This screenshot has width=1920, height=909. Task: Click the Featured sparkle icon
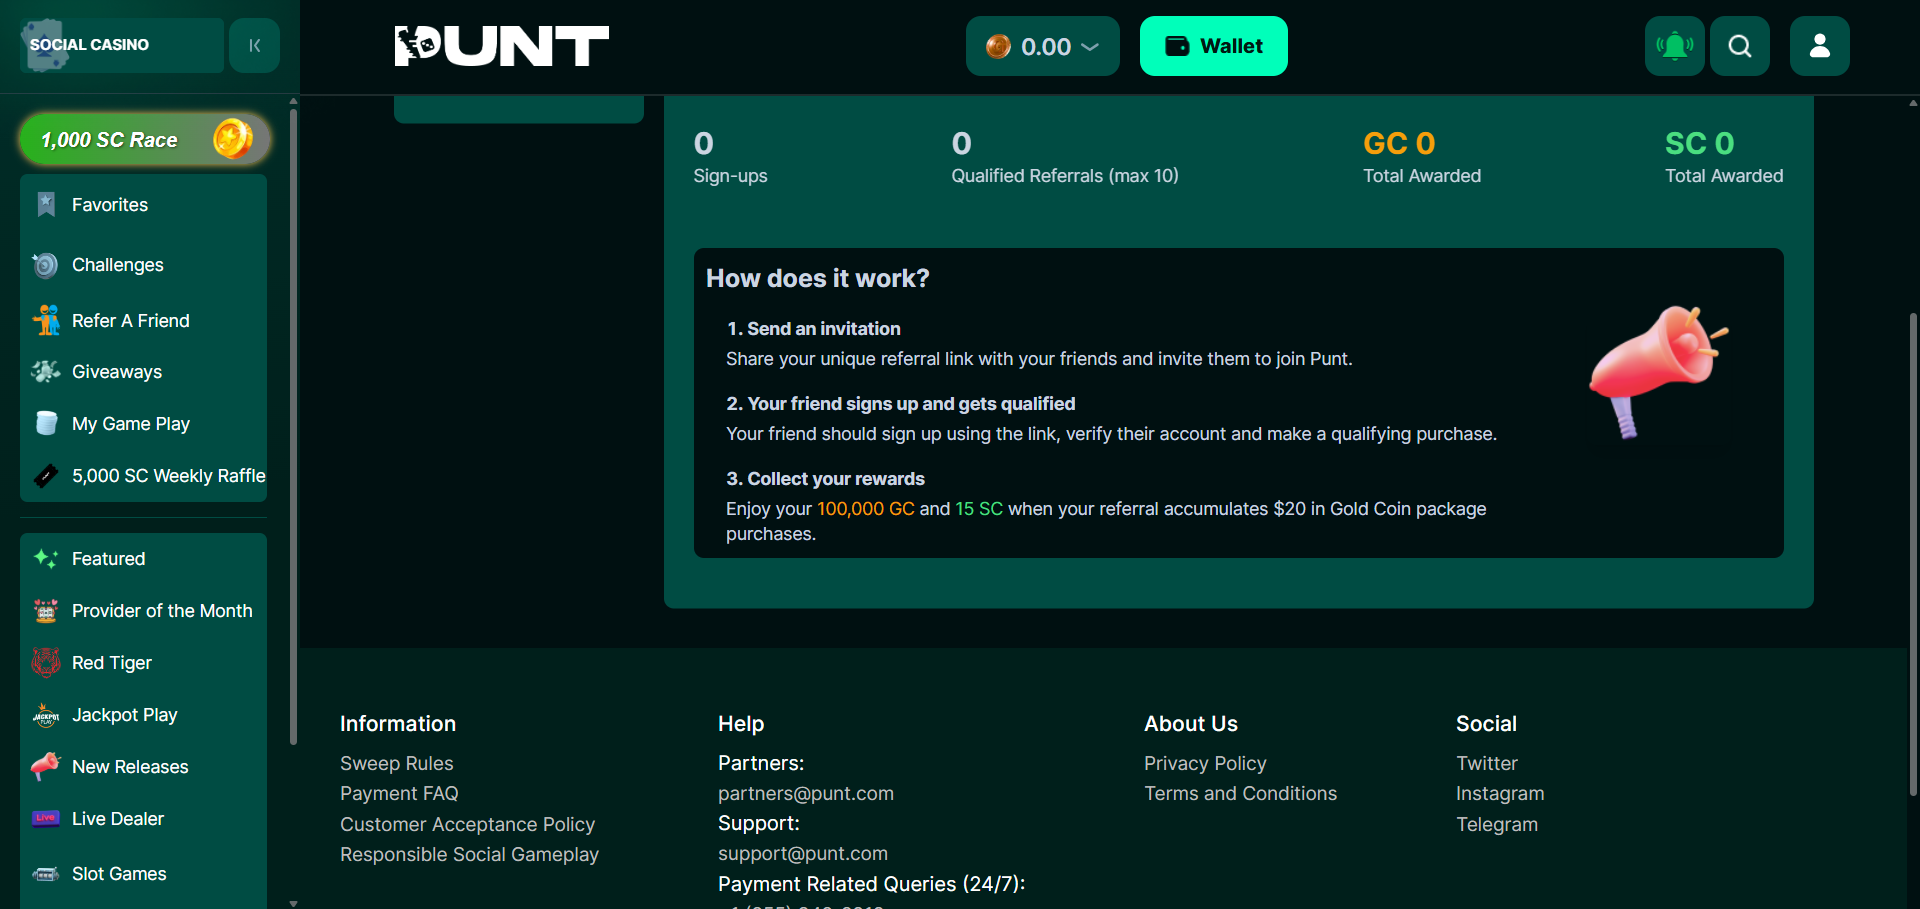(x=46, y=559)
